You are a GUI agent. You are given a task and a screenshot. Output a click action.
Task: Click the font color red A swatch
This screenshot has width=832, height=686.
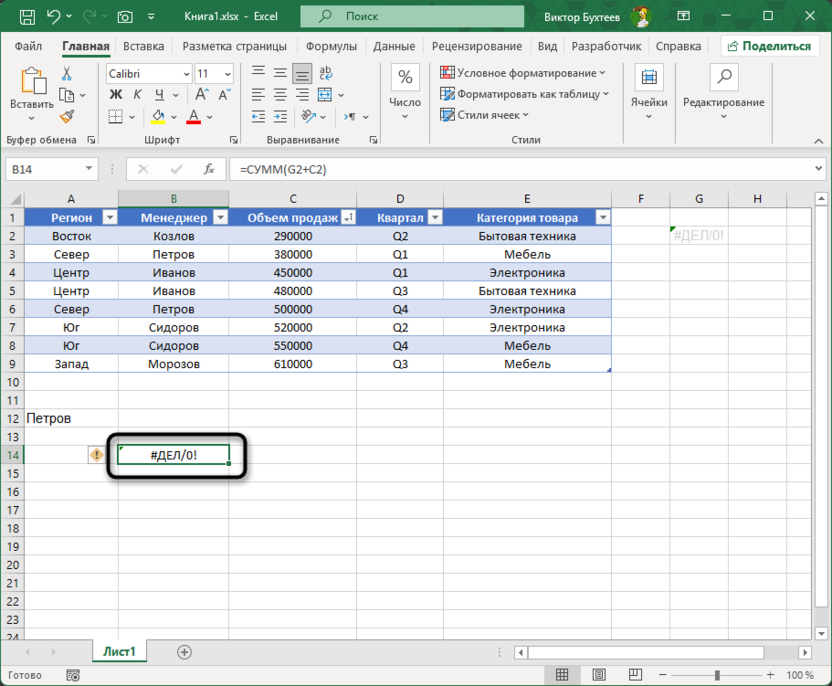[x=194, y=117]
